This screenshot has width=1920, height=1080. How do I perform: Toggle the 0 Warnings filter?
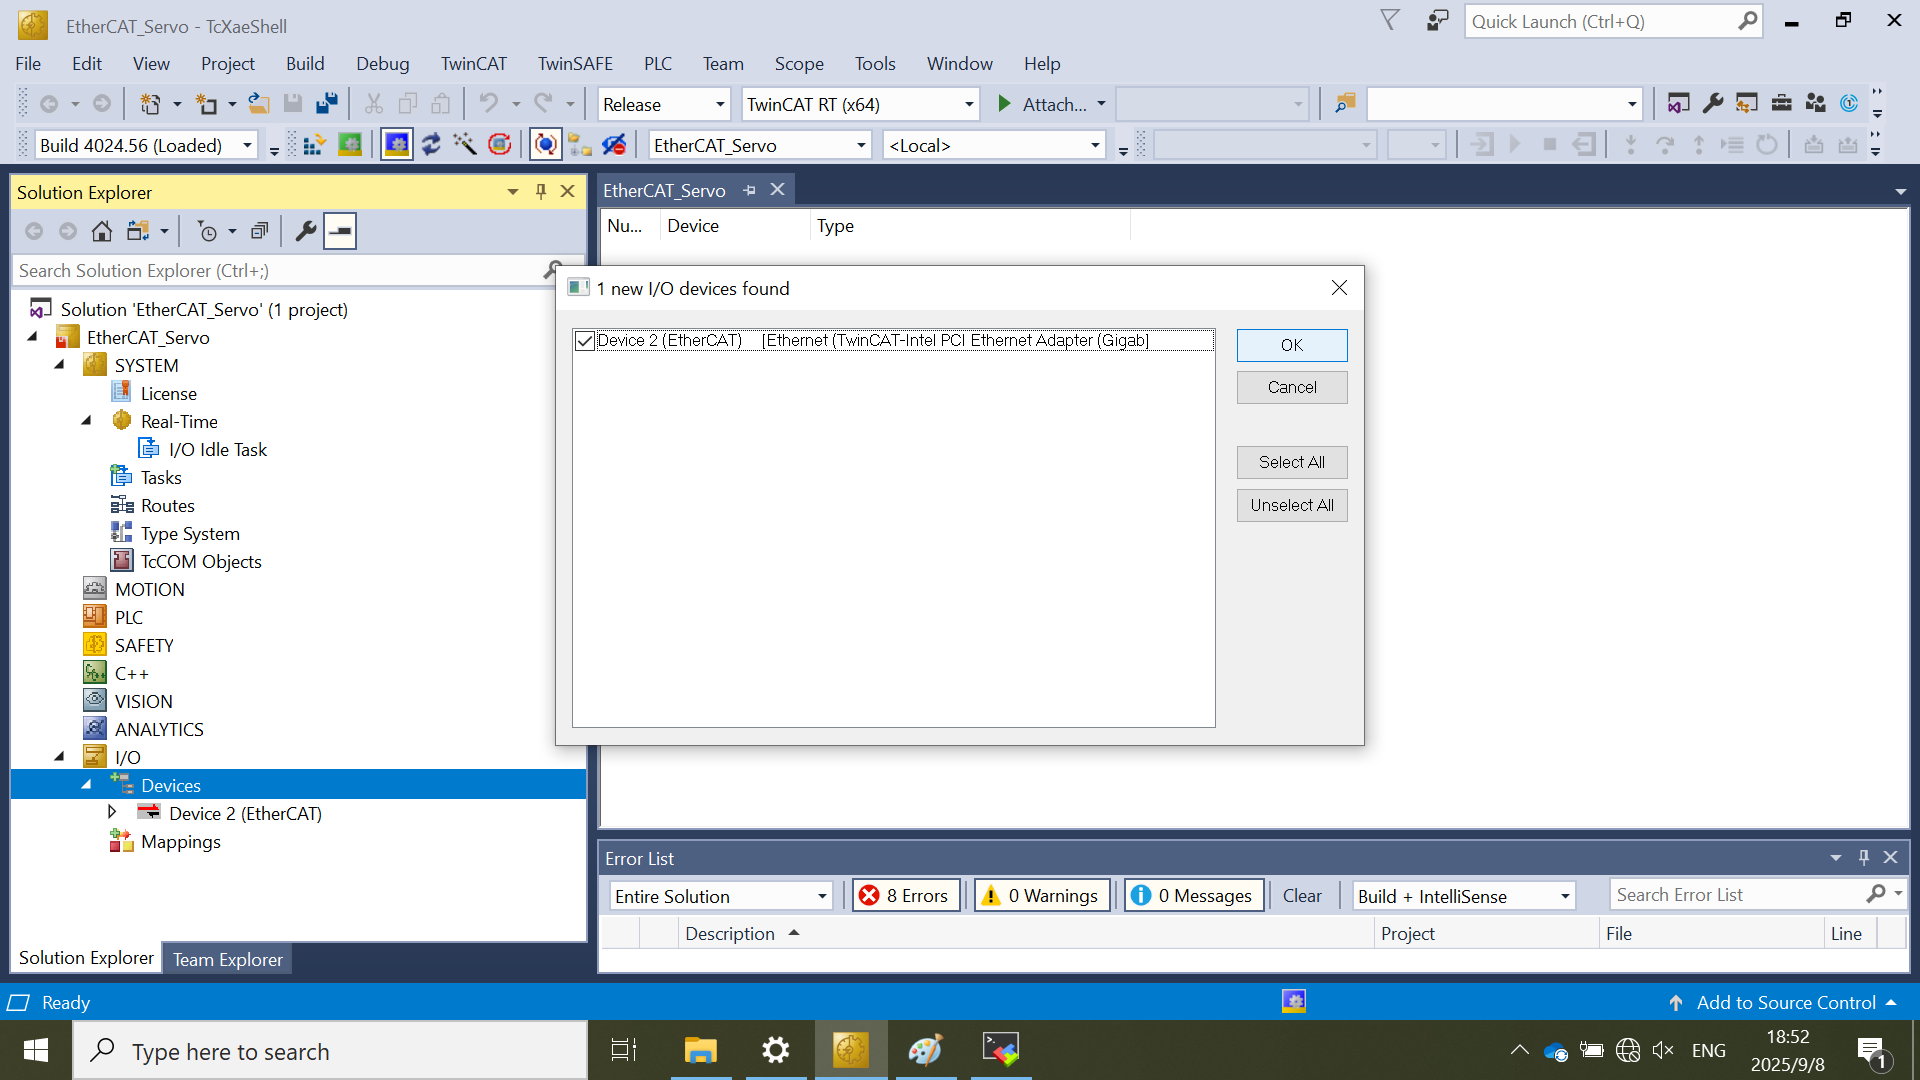[x=1042, y=896]
